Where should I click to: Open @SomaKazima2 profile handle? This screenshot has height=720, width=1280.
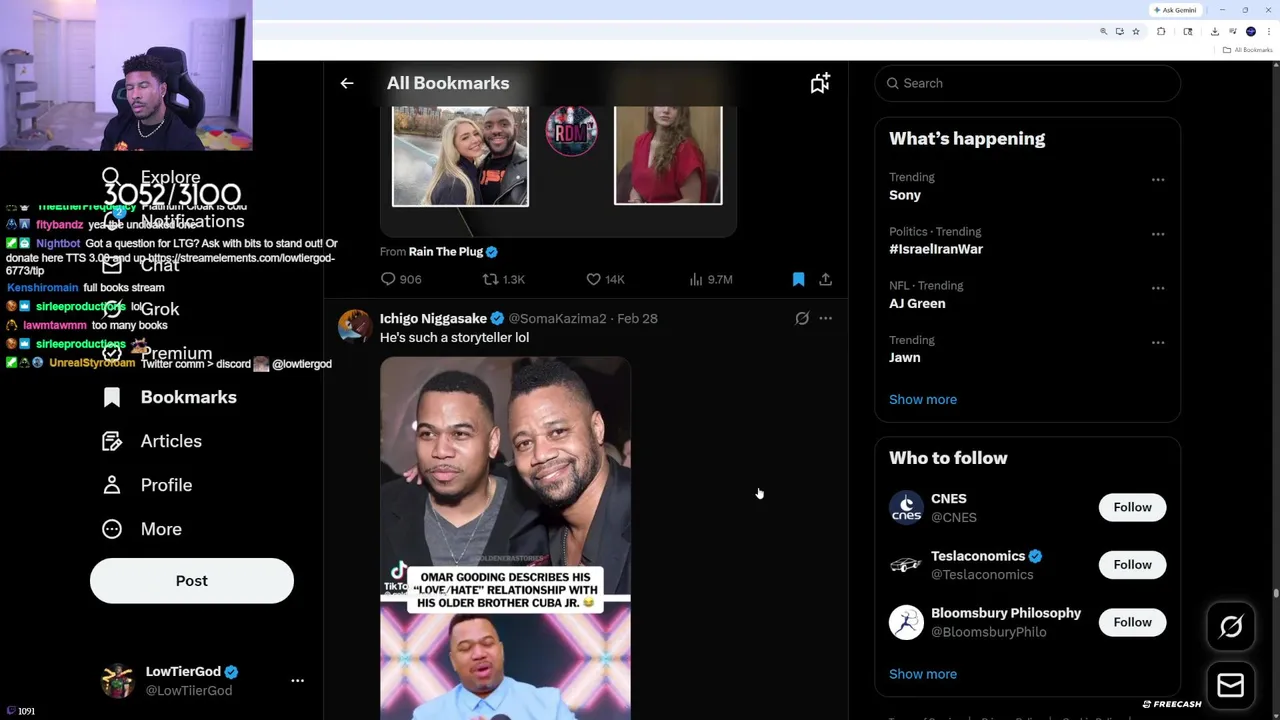[x=557, y=318]
